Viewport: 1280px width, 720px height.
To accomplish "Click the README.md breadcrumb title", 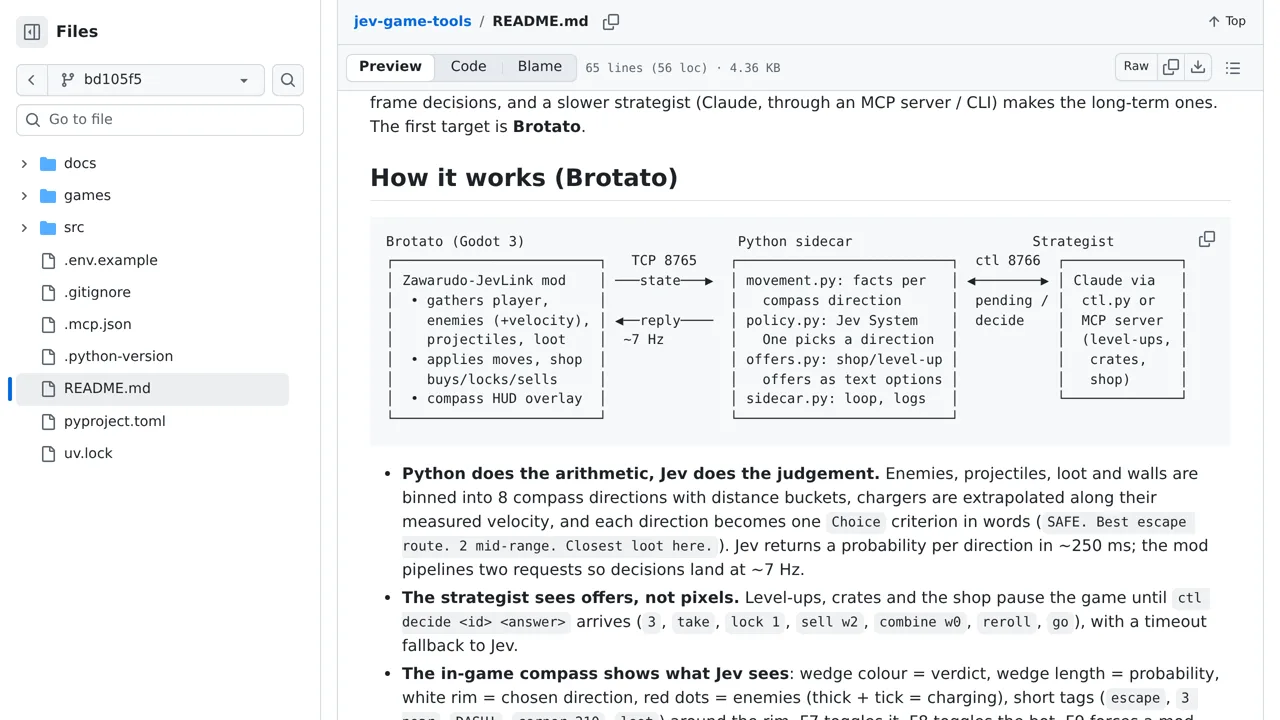I will point(540,21).
